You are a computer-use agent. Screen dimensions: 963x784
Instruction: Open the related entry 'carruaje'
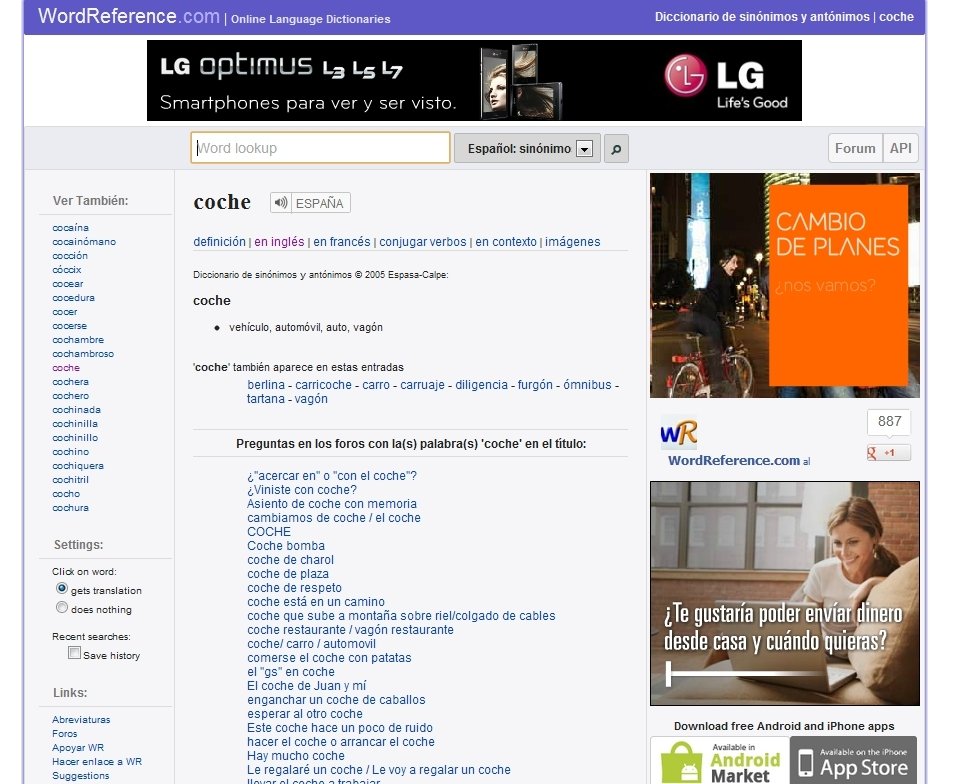[423, 385]
